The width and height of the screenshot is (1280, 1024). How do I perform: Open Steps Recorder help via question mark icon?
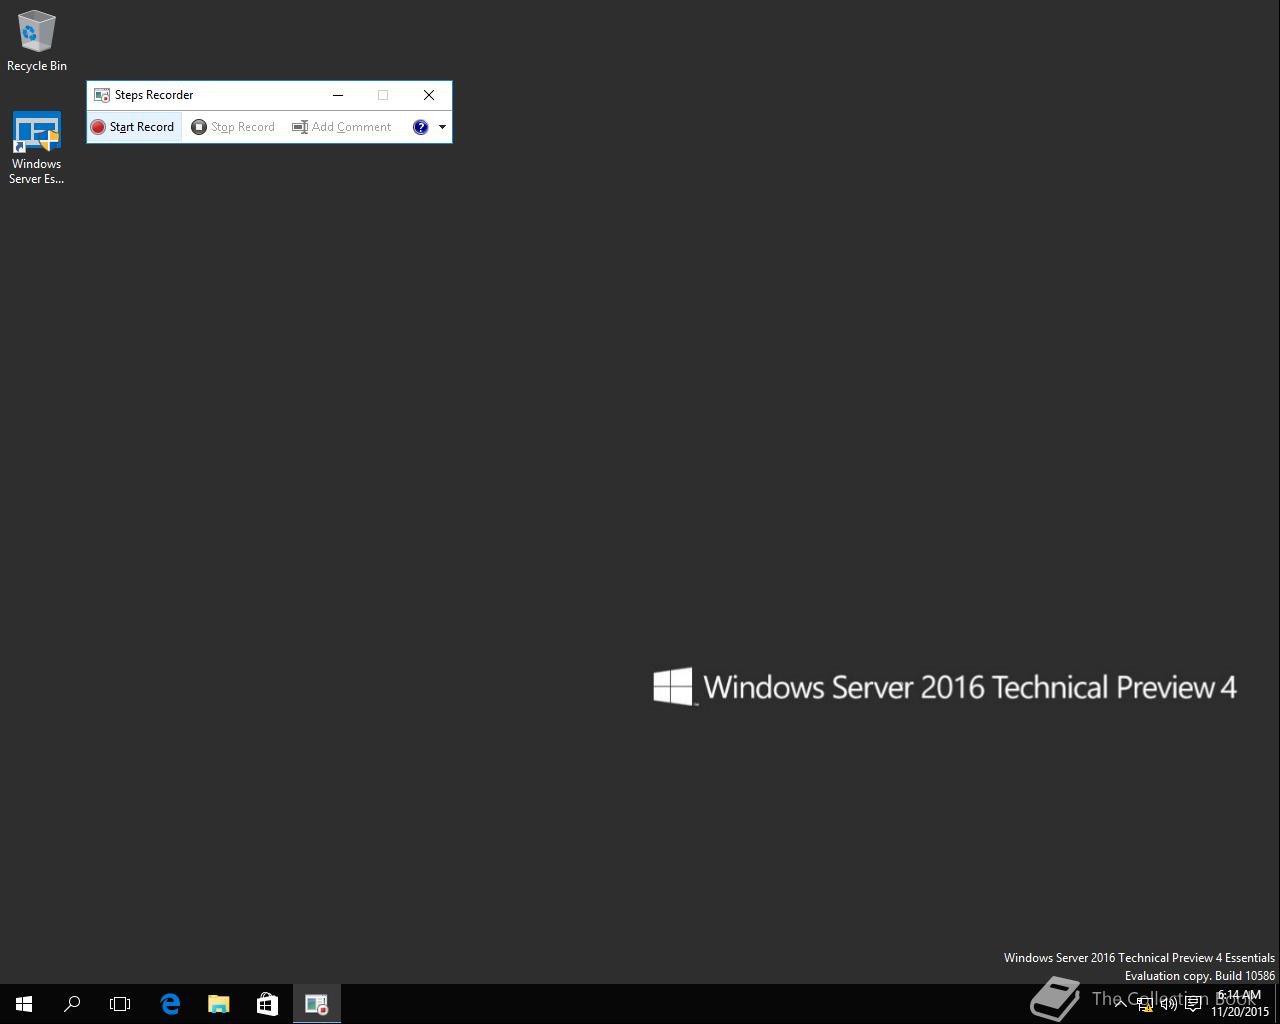tap(421, 127)
